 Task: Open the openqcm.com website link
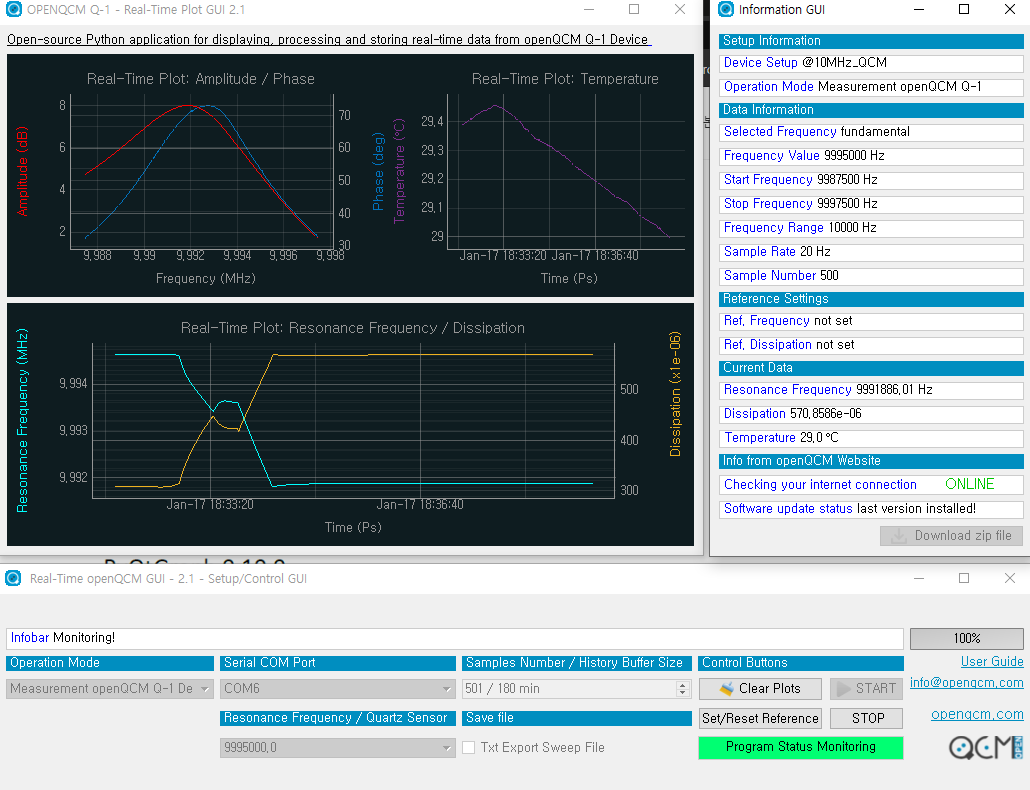[x=977, y=714]
